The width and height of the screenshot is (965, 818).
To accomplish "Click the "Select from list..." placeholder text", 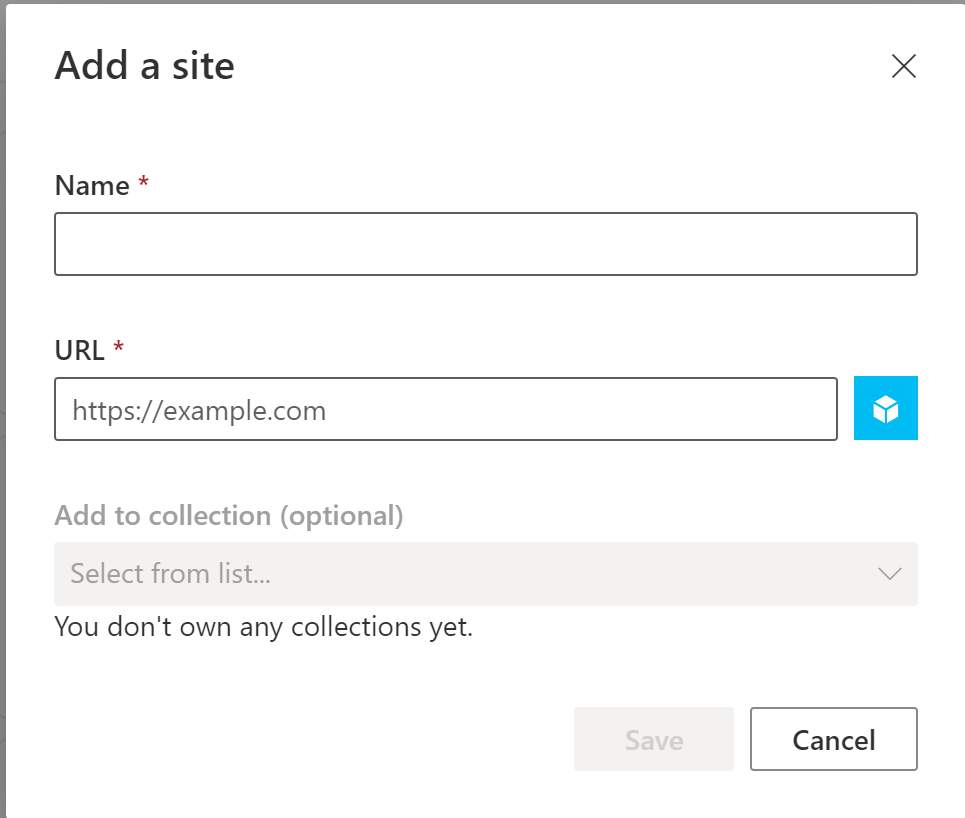I will tap(171, 574).
